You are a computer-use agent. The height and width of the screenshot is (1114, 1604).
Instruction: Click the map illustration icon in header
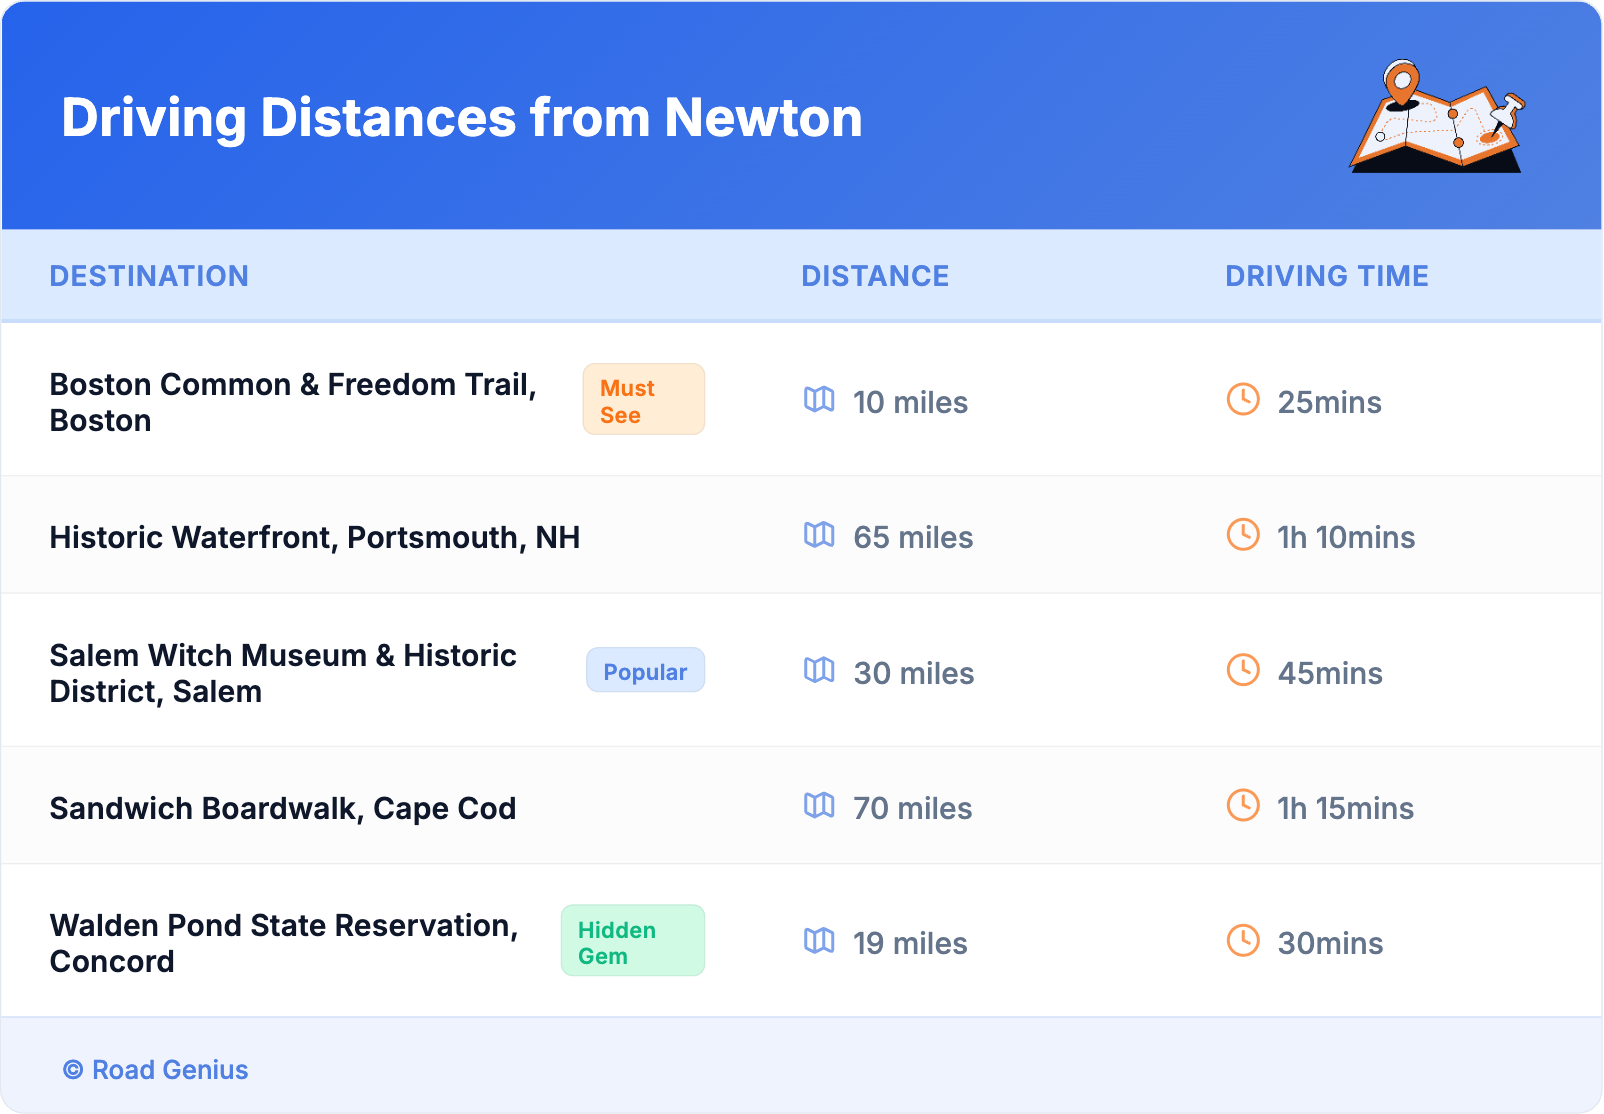1437,117
